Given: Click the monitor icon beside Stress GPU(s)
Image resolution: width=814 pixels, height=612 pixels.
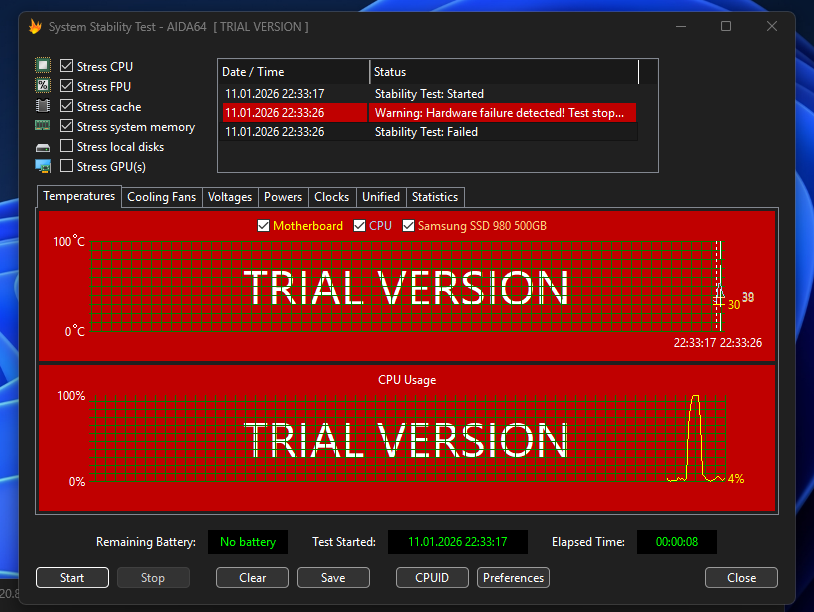Looking at the screenshot, I should [43, 166].
